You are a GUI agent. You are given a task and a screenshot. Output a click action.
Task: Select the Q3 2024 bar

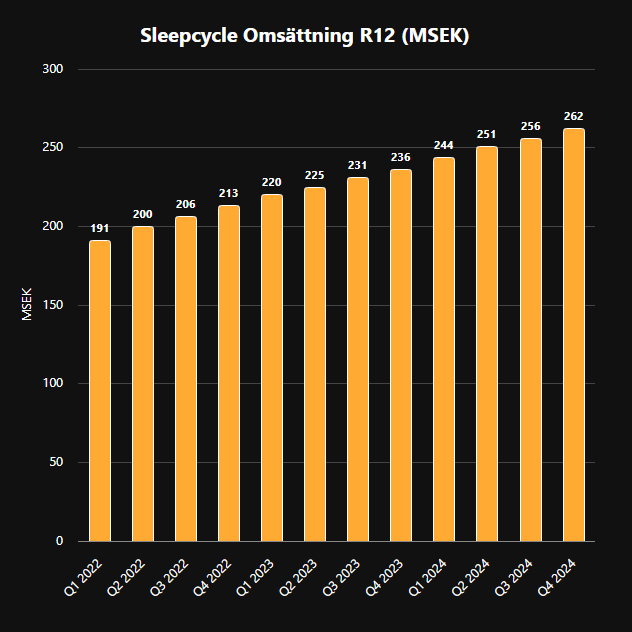click(531, 340)
